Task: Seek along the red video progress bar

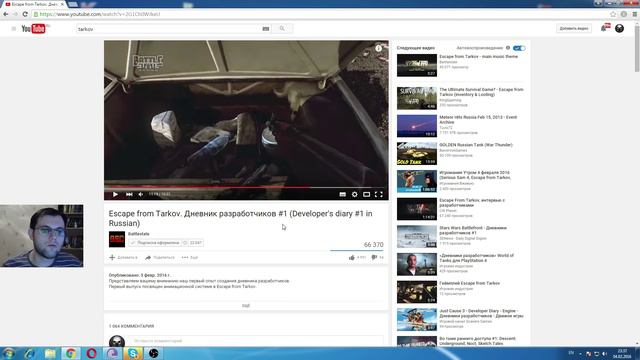Action: (x=246, y=187)
